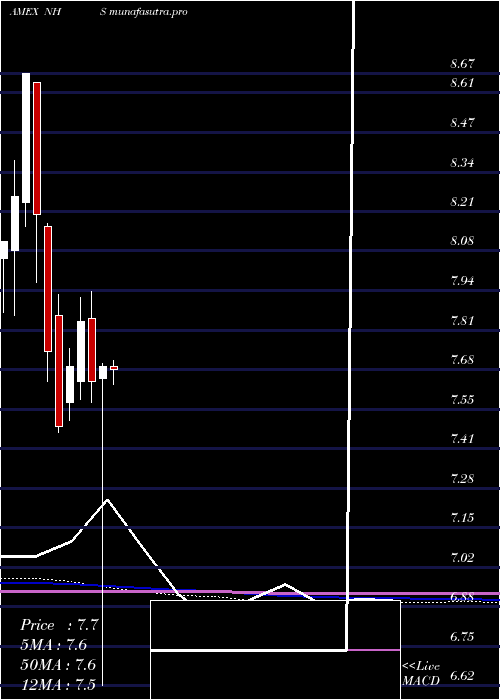Click the 7.28 price axis label
This screenshot has width=500, height=700.
[x=462, y=479]
